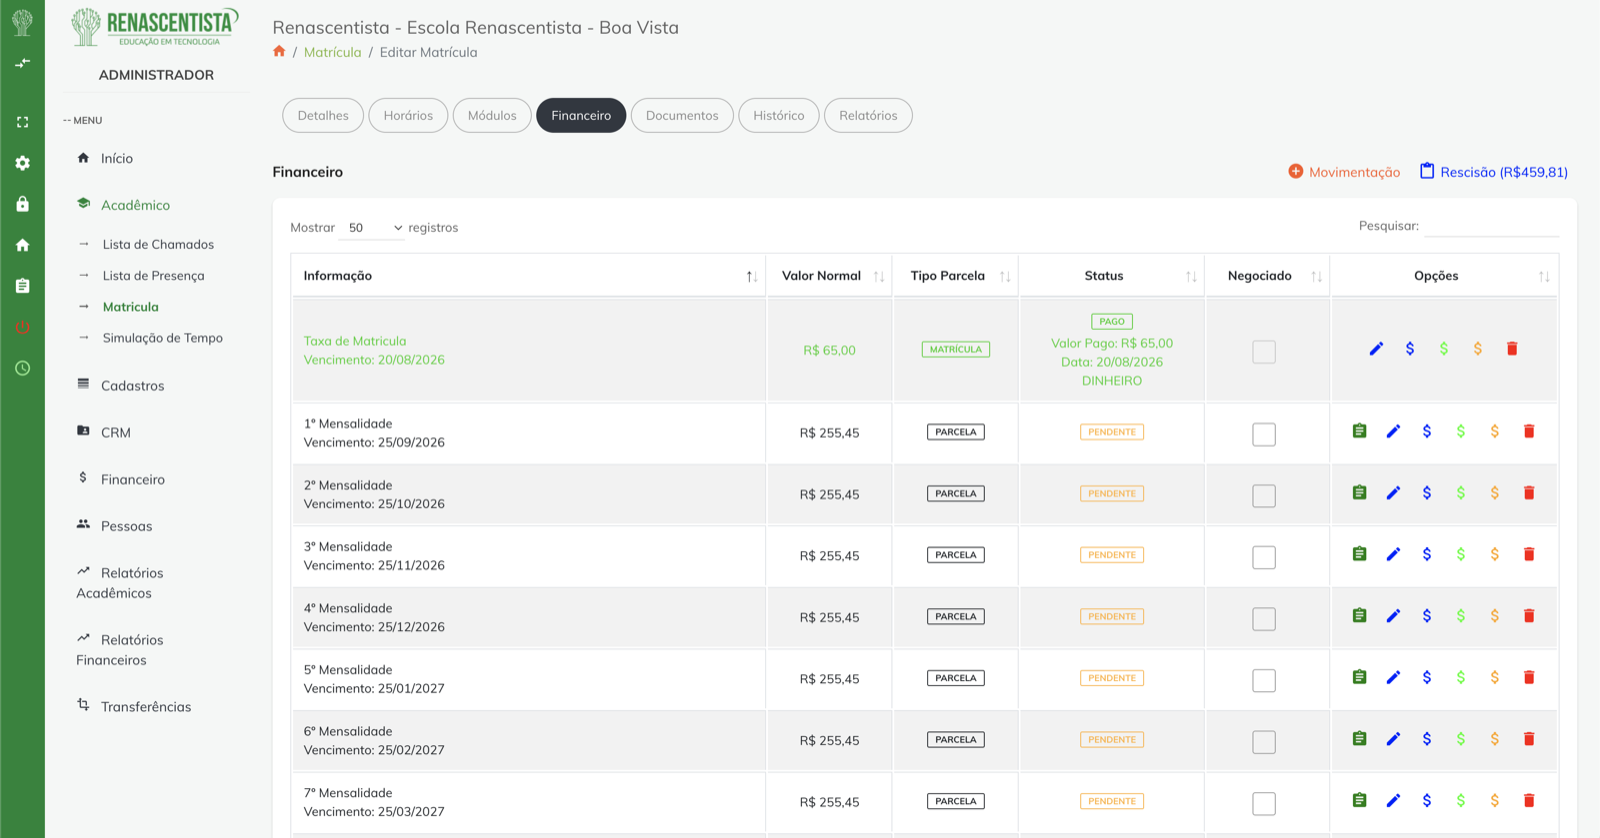Switch to the Detalhes tab
Viewport: 1600px width, 838px height.
tap(323, 115)
